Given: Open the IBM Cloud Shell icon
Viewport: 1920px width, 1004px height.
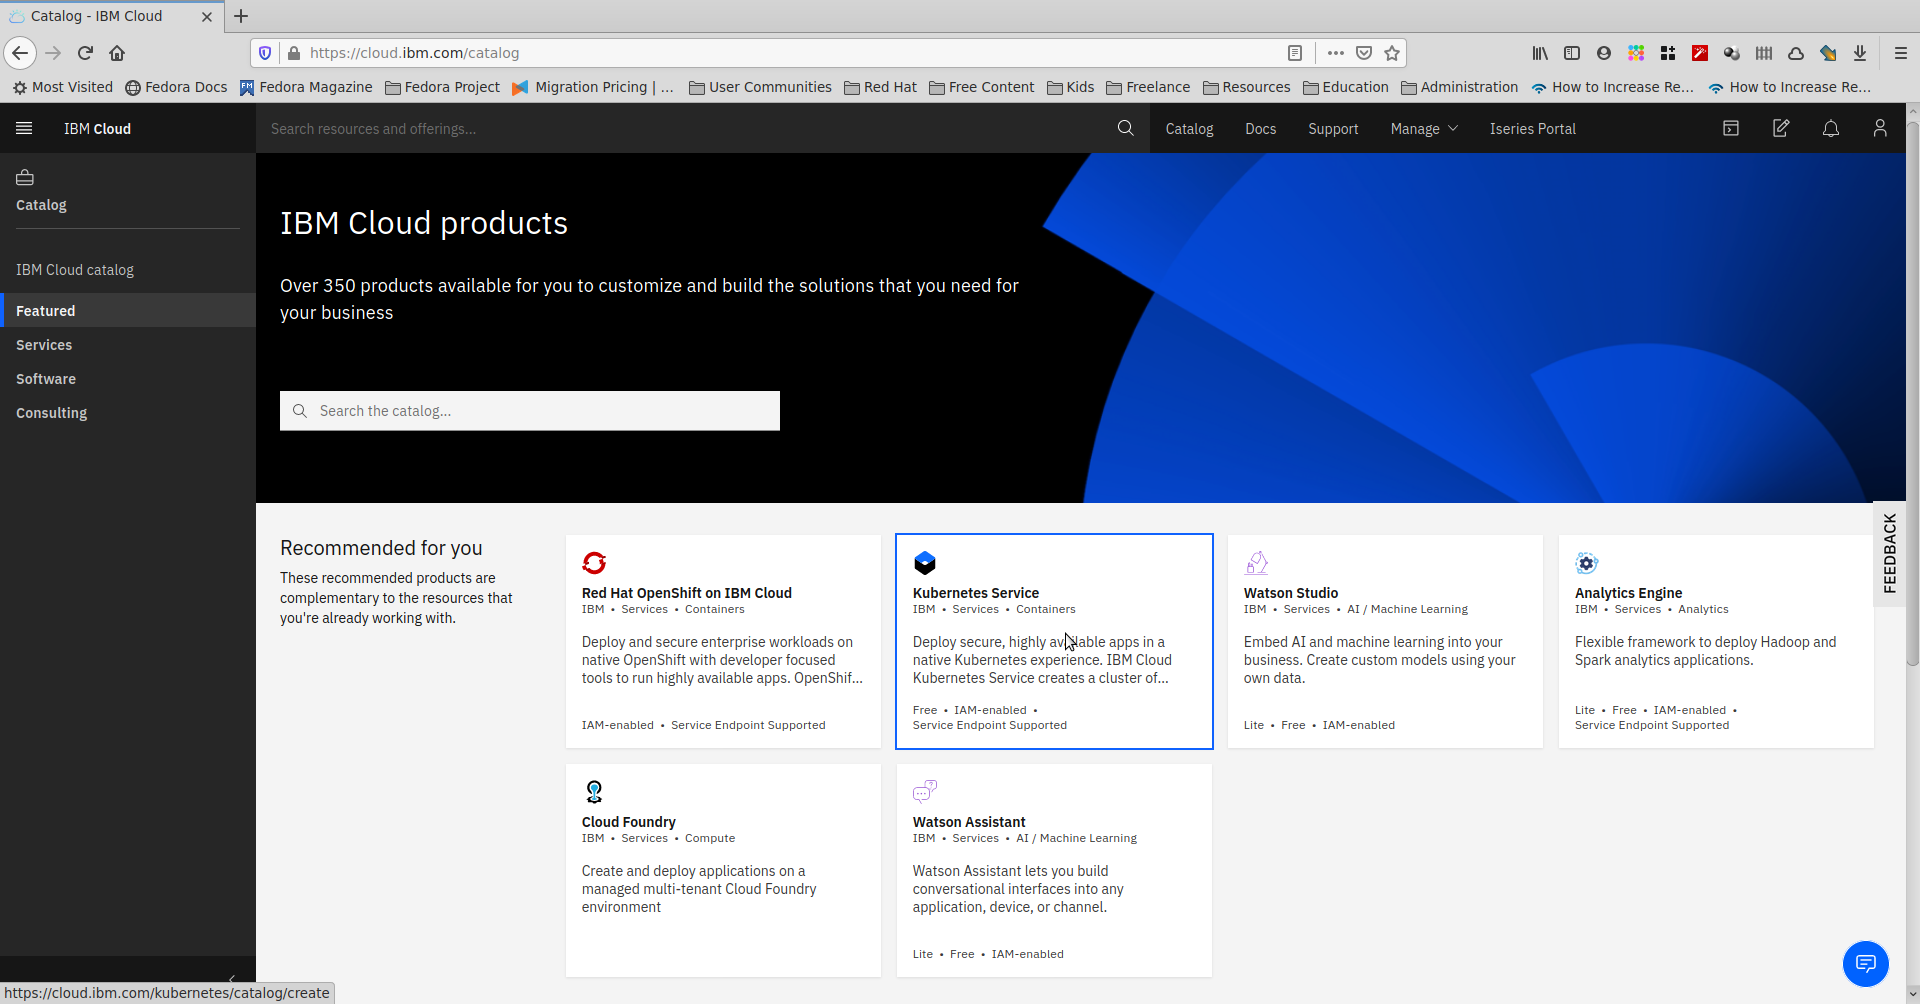Looking at the screenshot, I should point(1731,128).
